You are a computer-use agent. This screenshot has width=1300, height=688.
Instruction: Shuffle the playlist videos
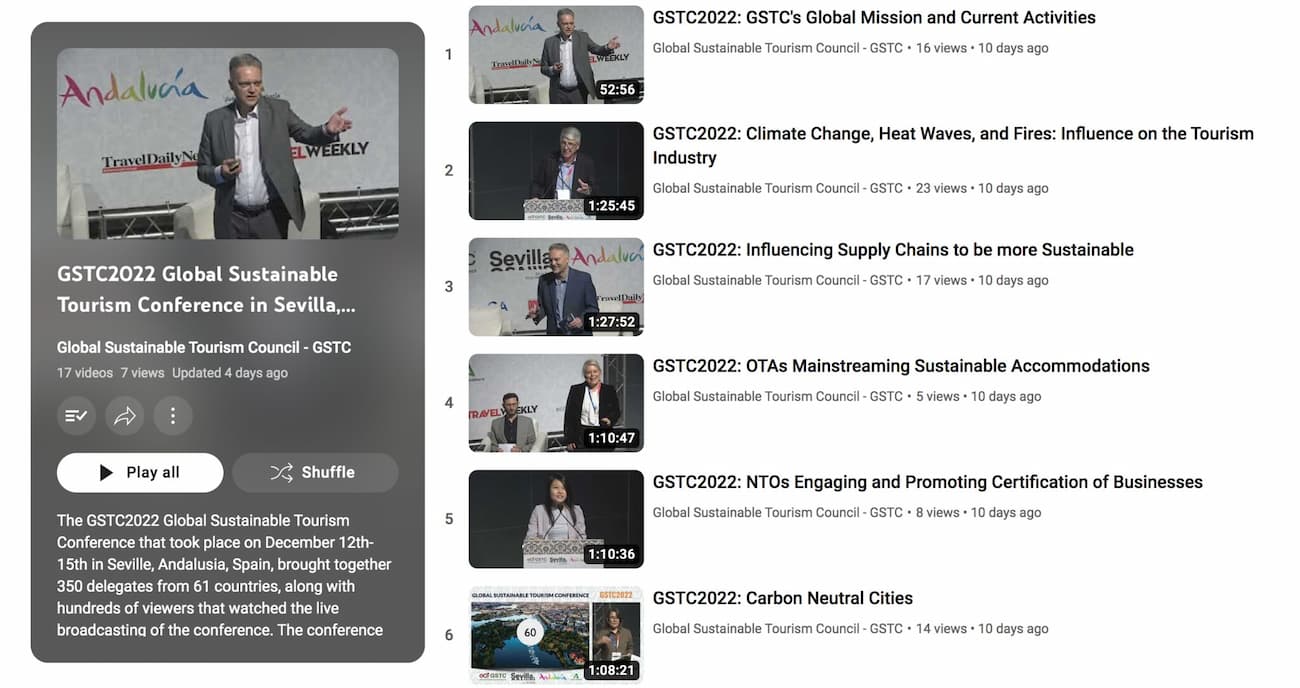point(315,473)
